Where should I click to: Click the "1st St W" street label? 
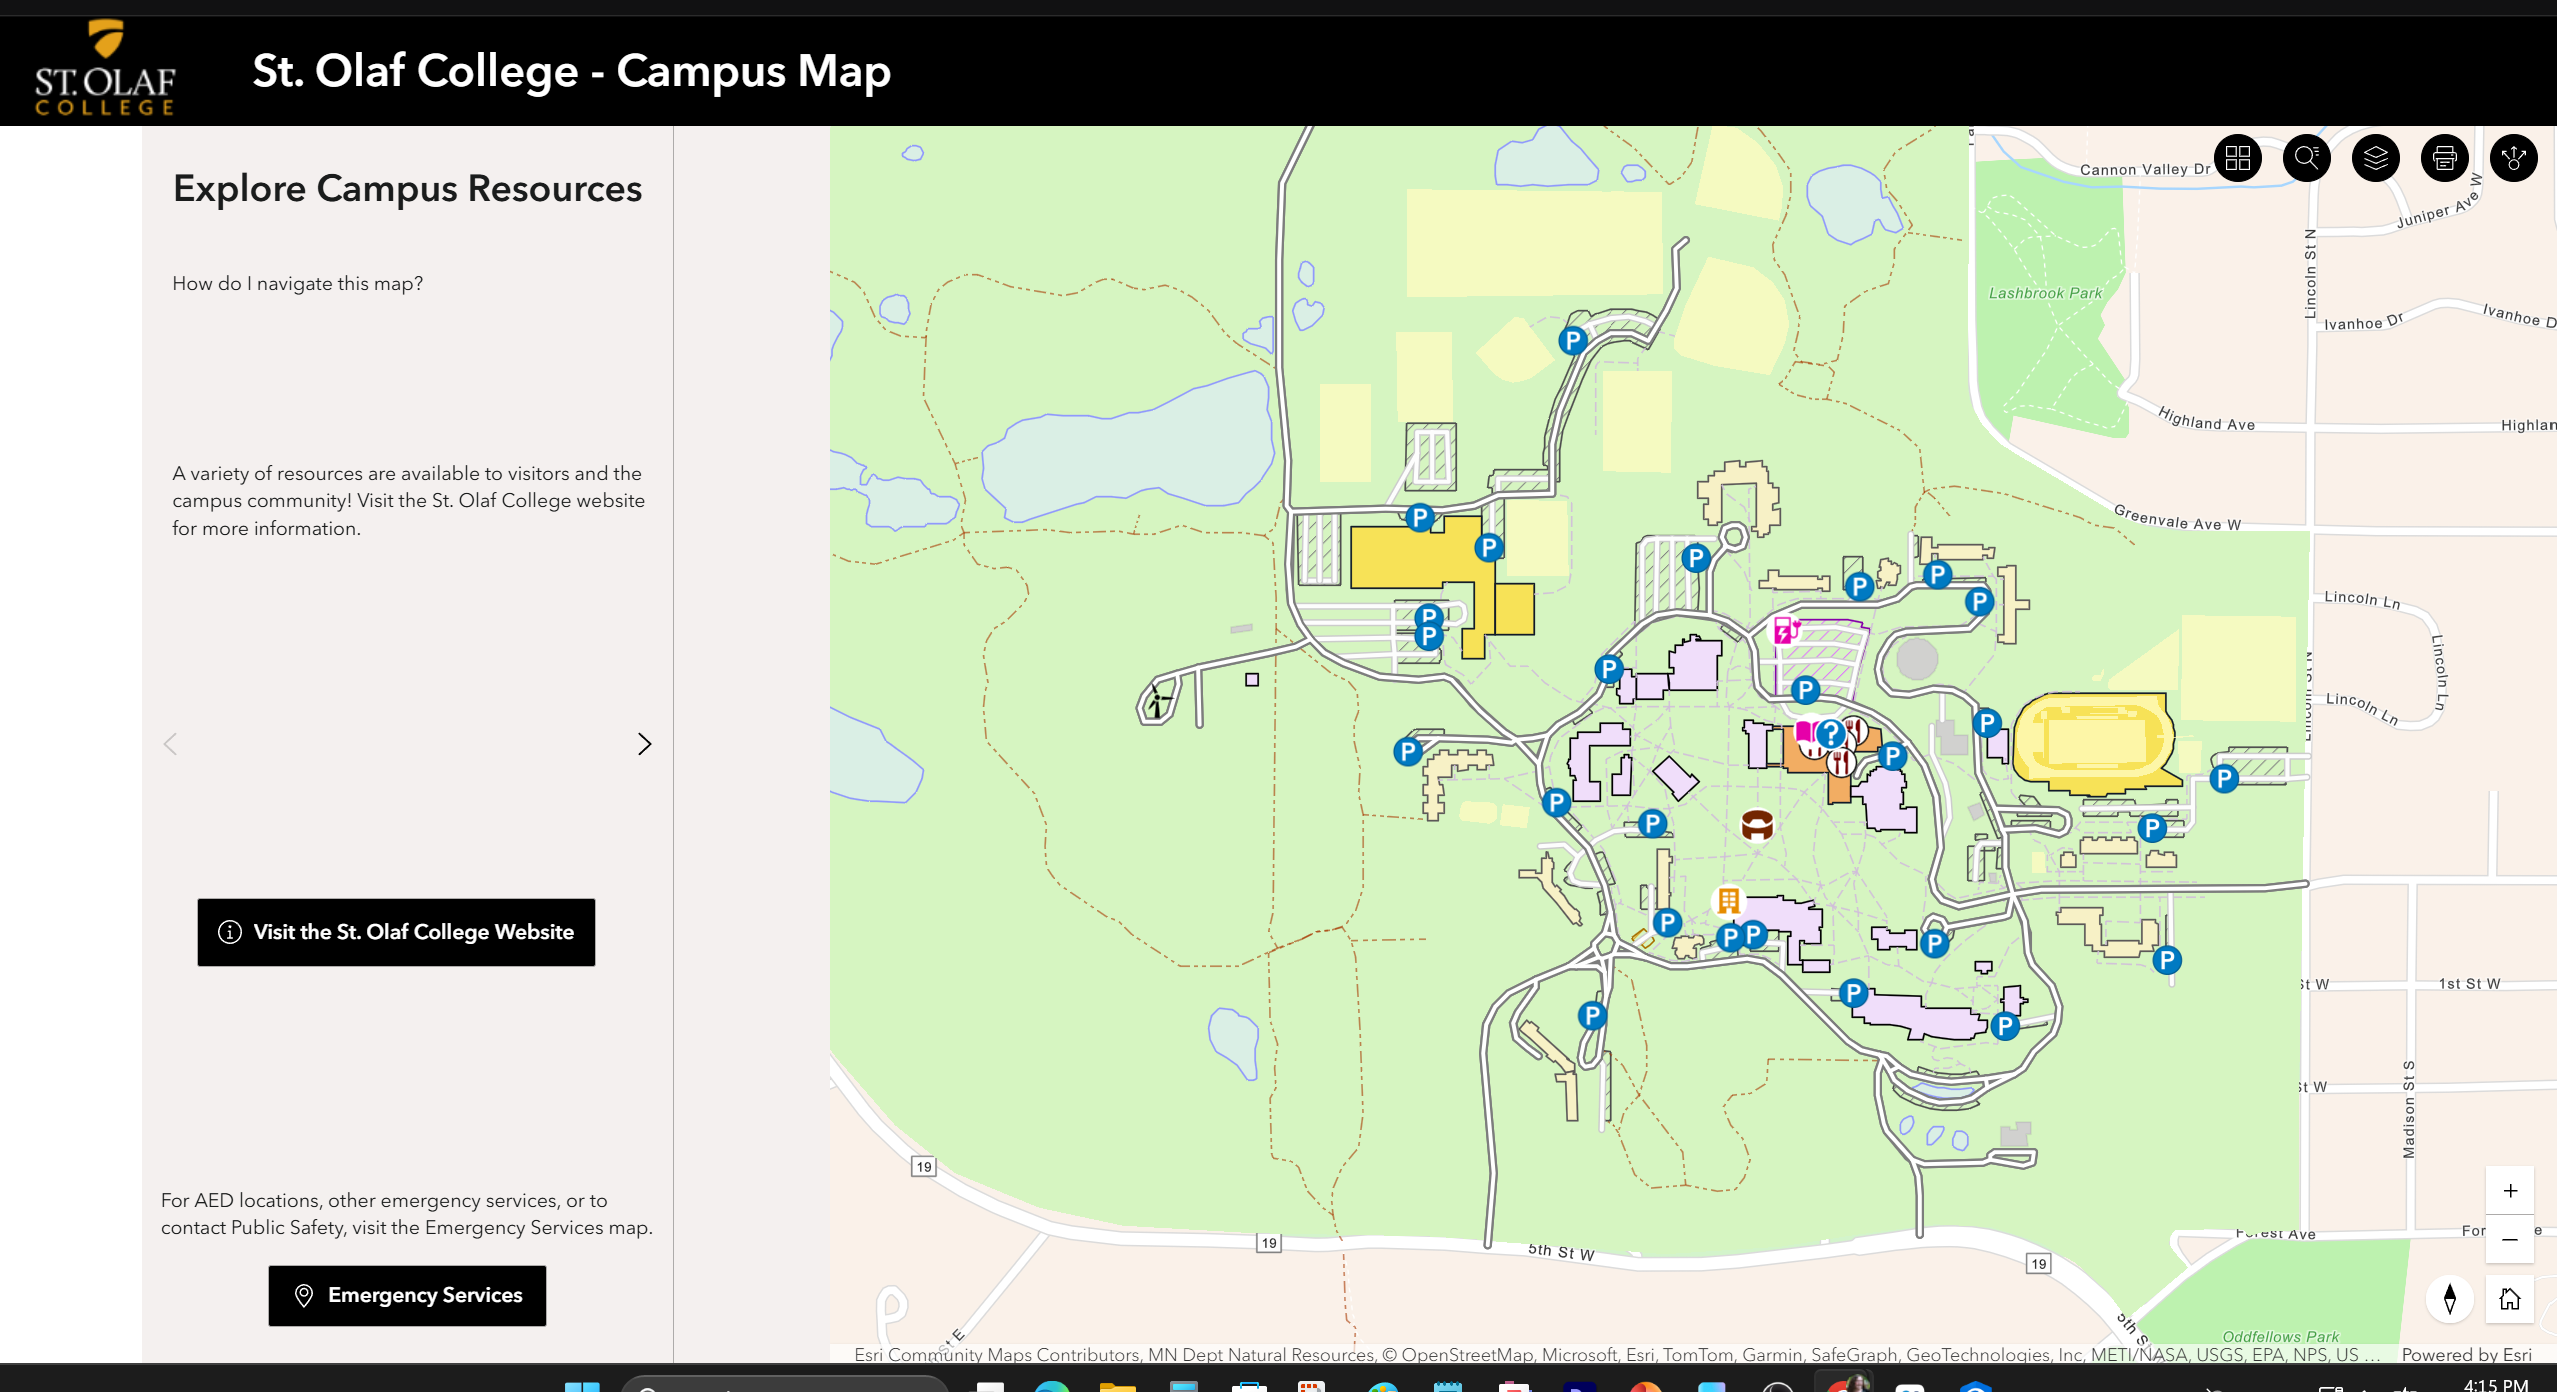point(2469,984)
